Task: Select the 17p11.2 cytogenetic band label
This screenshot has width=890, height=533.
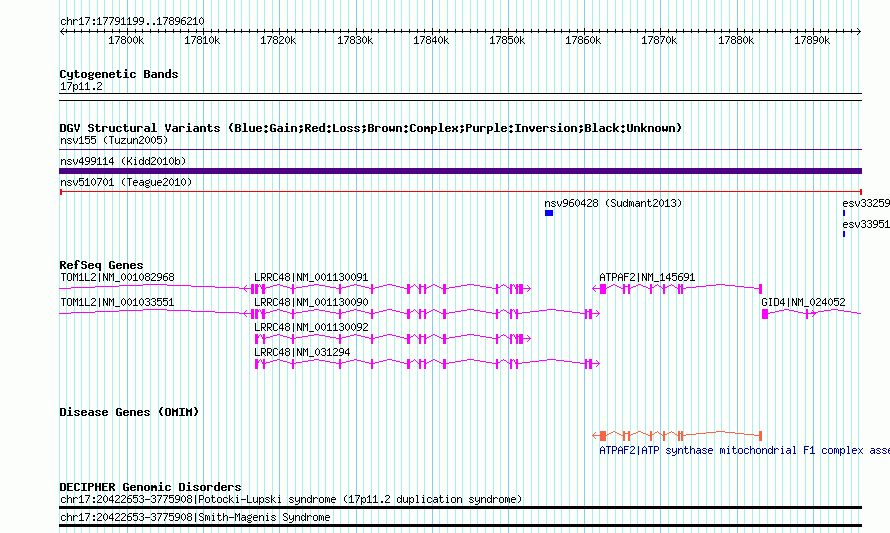Action: [81, 87]
